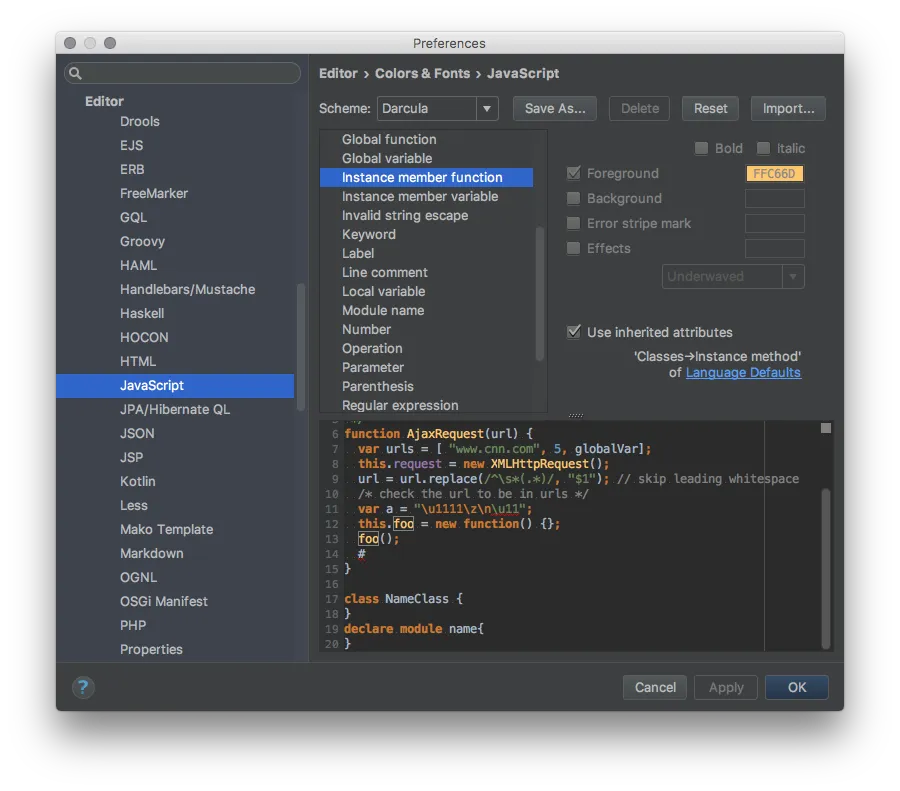This screenshot has height=791, width=900.
Task: Select Global function attribute
Action: coord(389,139)
